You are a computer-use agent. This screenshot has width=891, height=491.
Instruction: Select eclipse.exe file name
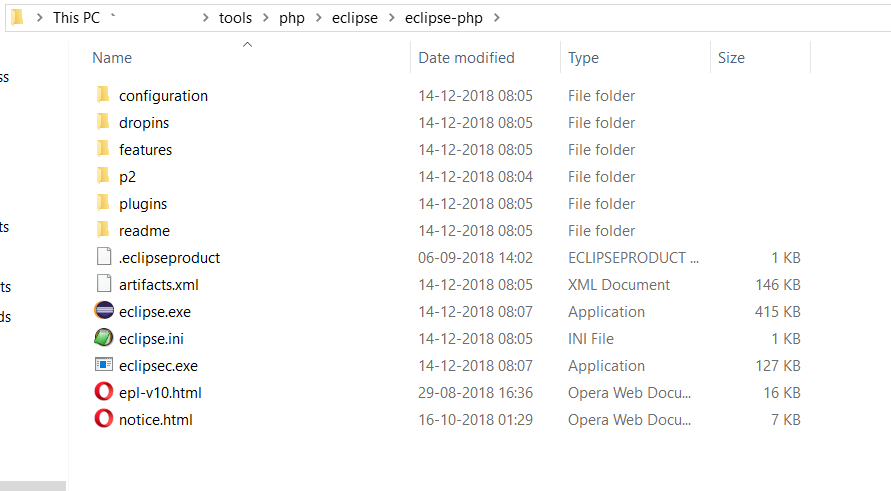click(x=155, y=312)
